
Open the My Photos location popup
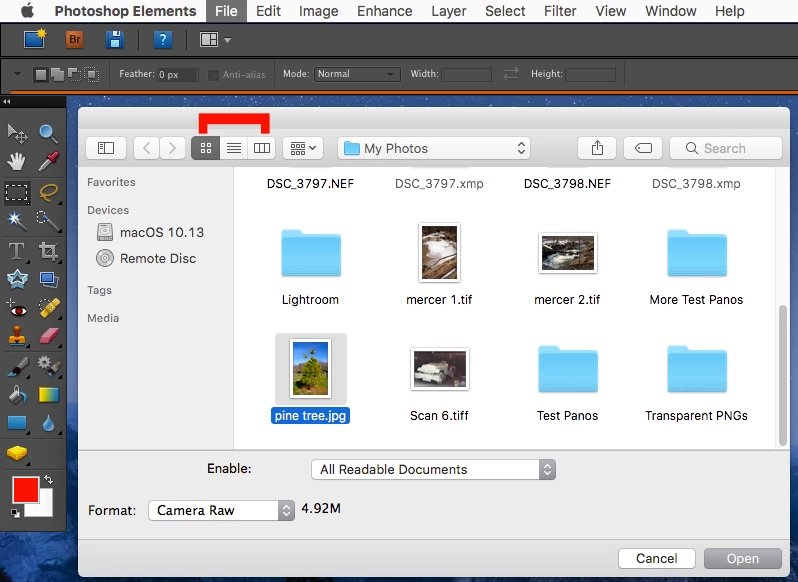(434, 148)
